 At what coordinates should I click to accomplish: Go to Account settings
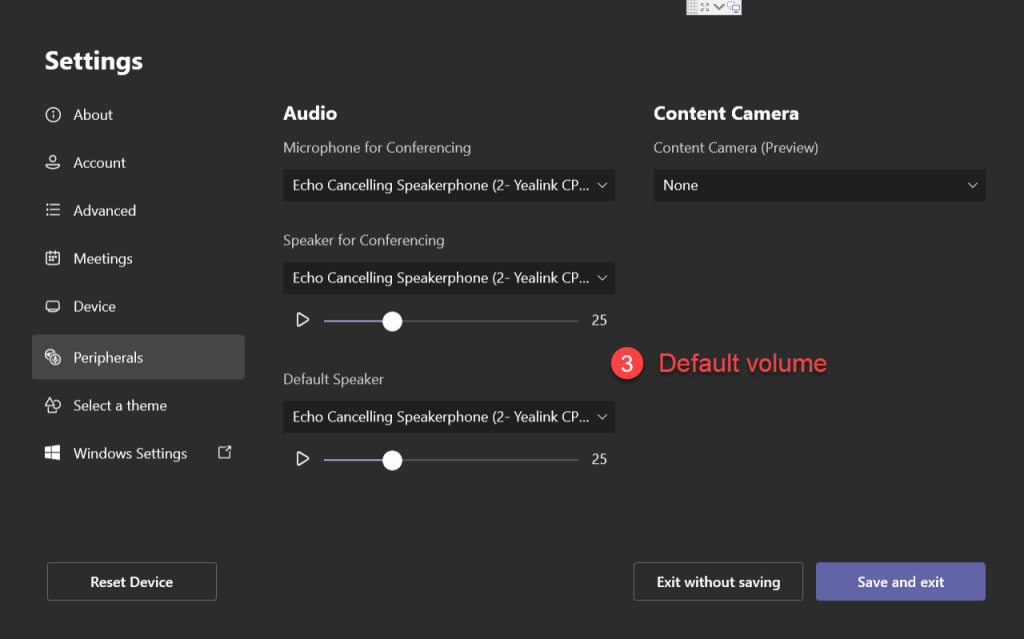tap(99, 163)
